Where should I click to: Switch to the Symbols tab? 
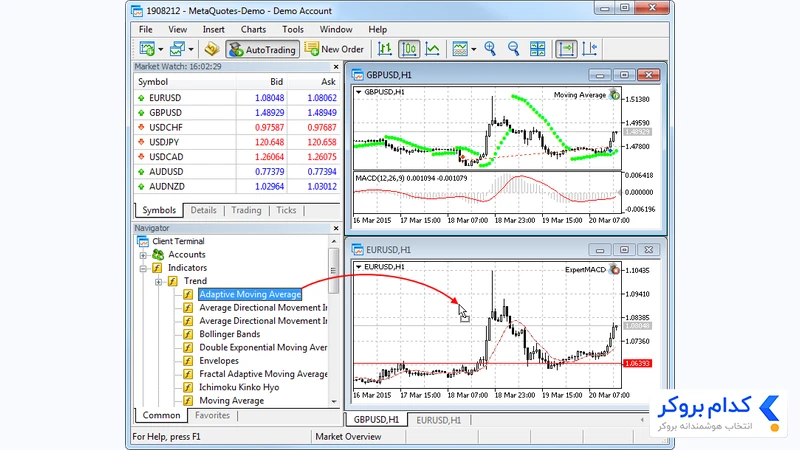click(159, 210)
